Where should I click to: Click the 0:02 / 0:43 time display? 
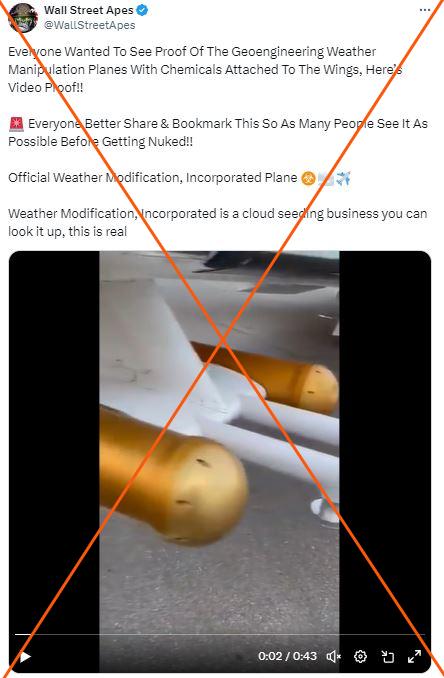(287, 656)
